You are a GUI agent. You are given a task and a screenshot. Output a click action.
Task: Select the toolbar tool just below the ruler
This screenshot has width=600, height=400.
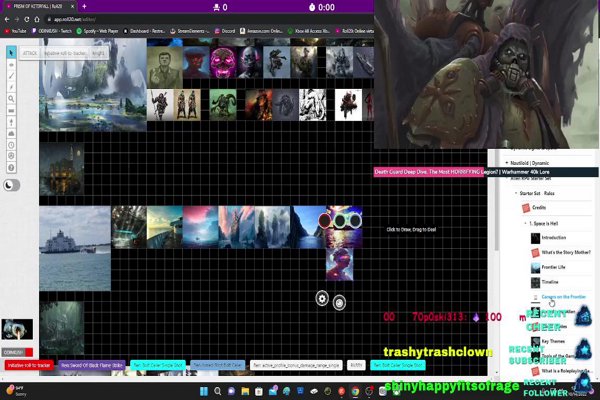click(11, 122)
